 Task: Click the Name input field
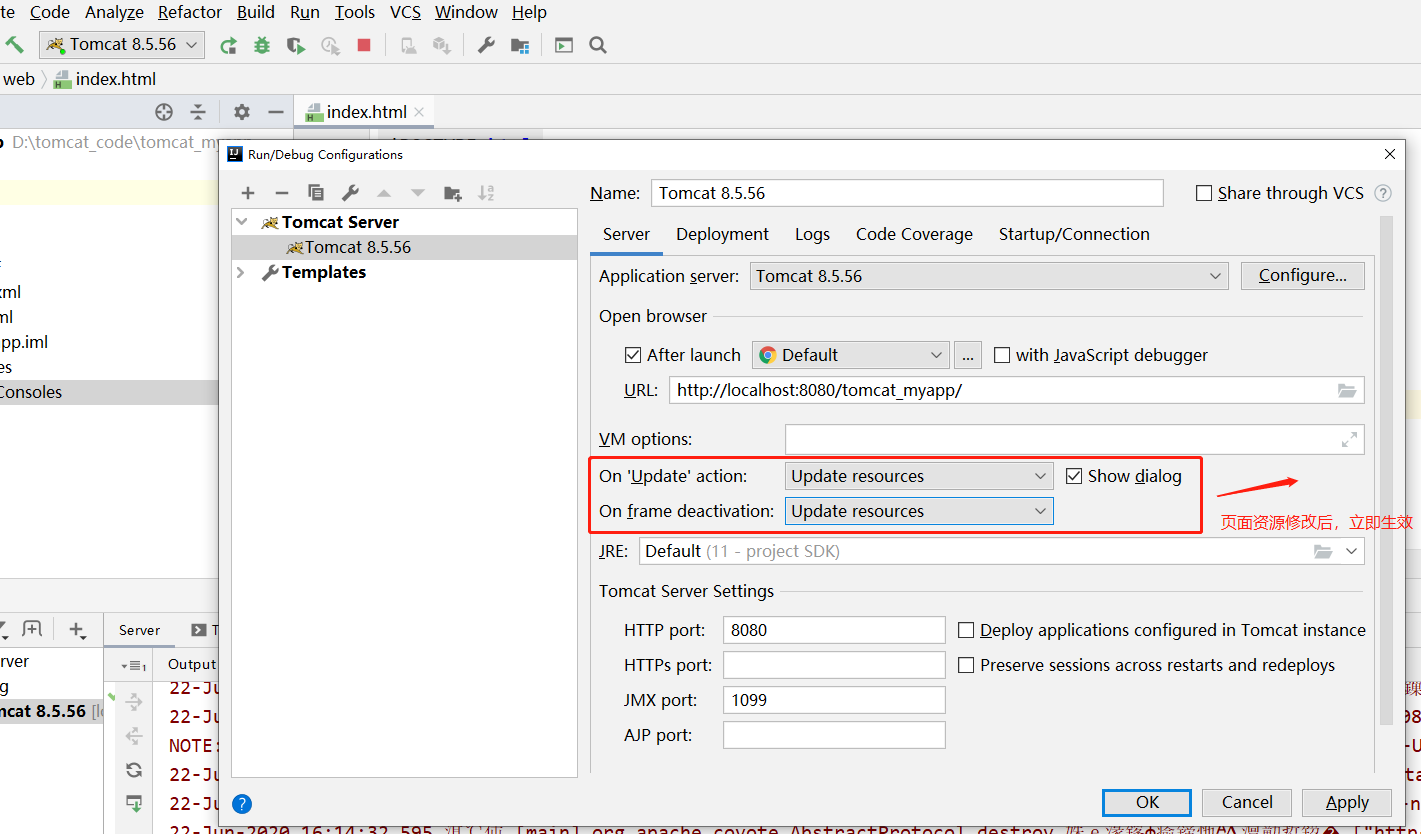click(x=907, y=193)
